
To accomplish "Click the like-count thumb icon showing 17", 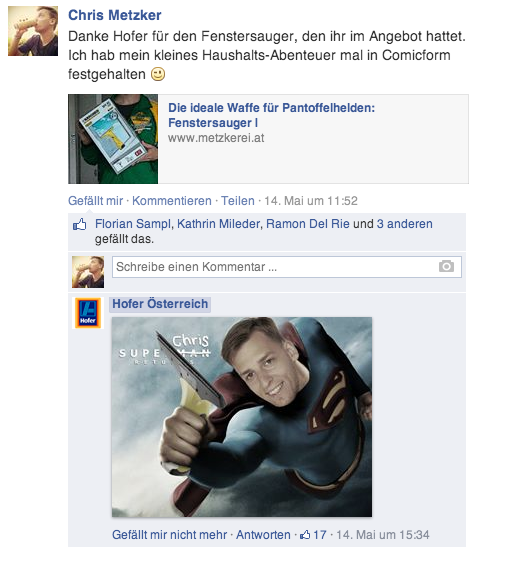I will click(x=305, y=535).
